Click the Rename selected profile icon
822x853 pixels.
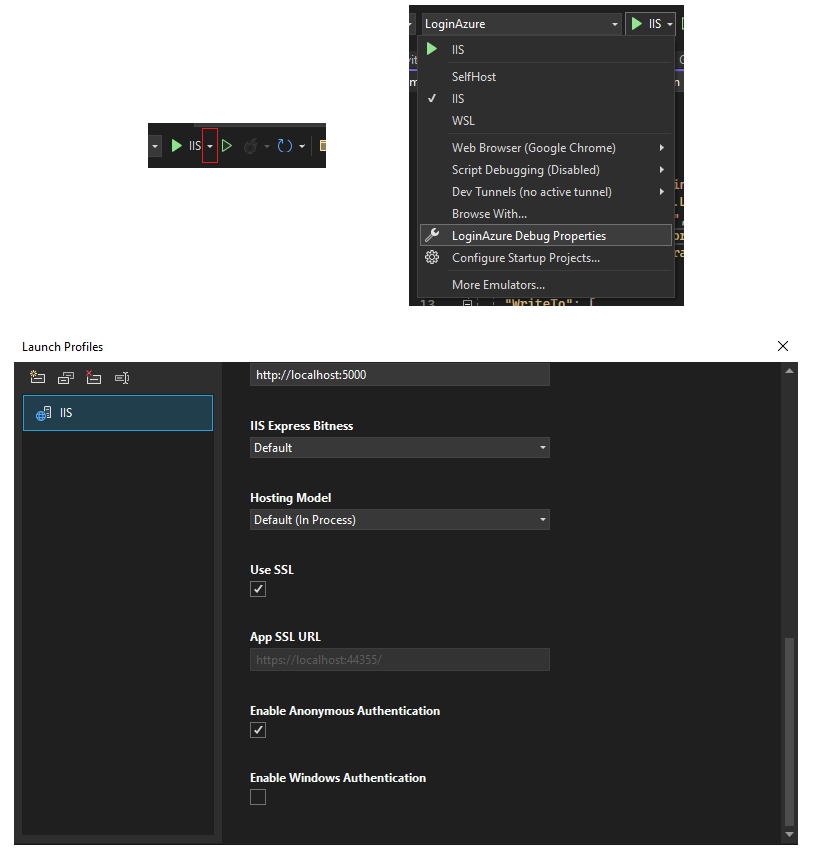point(122,378)
